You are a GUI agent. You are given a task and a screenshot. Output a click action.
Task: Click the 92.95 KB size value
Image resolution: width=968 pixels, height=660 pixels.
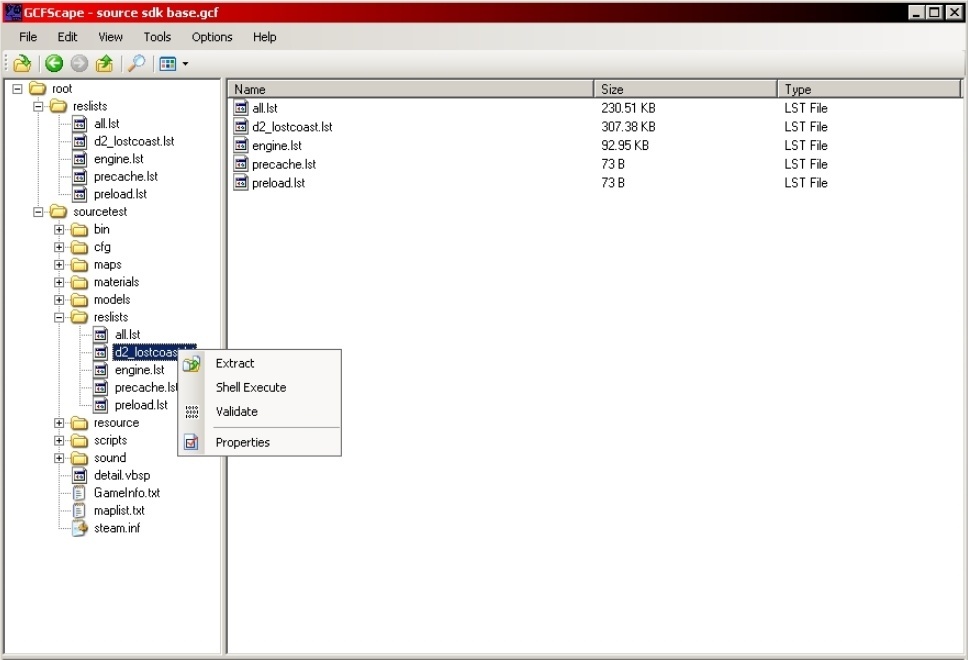625,146
